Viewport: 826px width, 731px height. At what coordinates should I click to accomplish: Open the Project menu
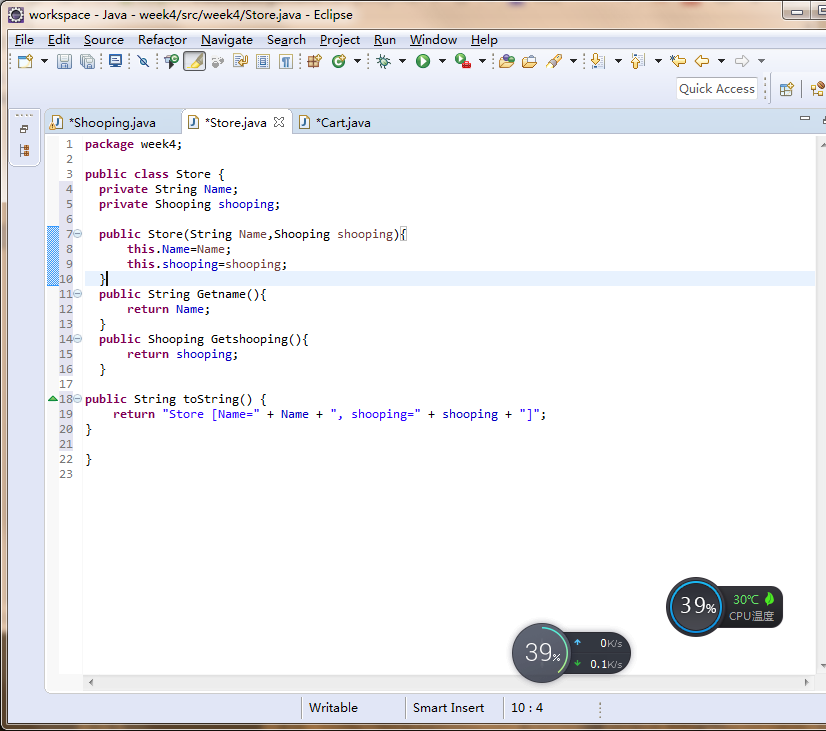pos(340,40)
